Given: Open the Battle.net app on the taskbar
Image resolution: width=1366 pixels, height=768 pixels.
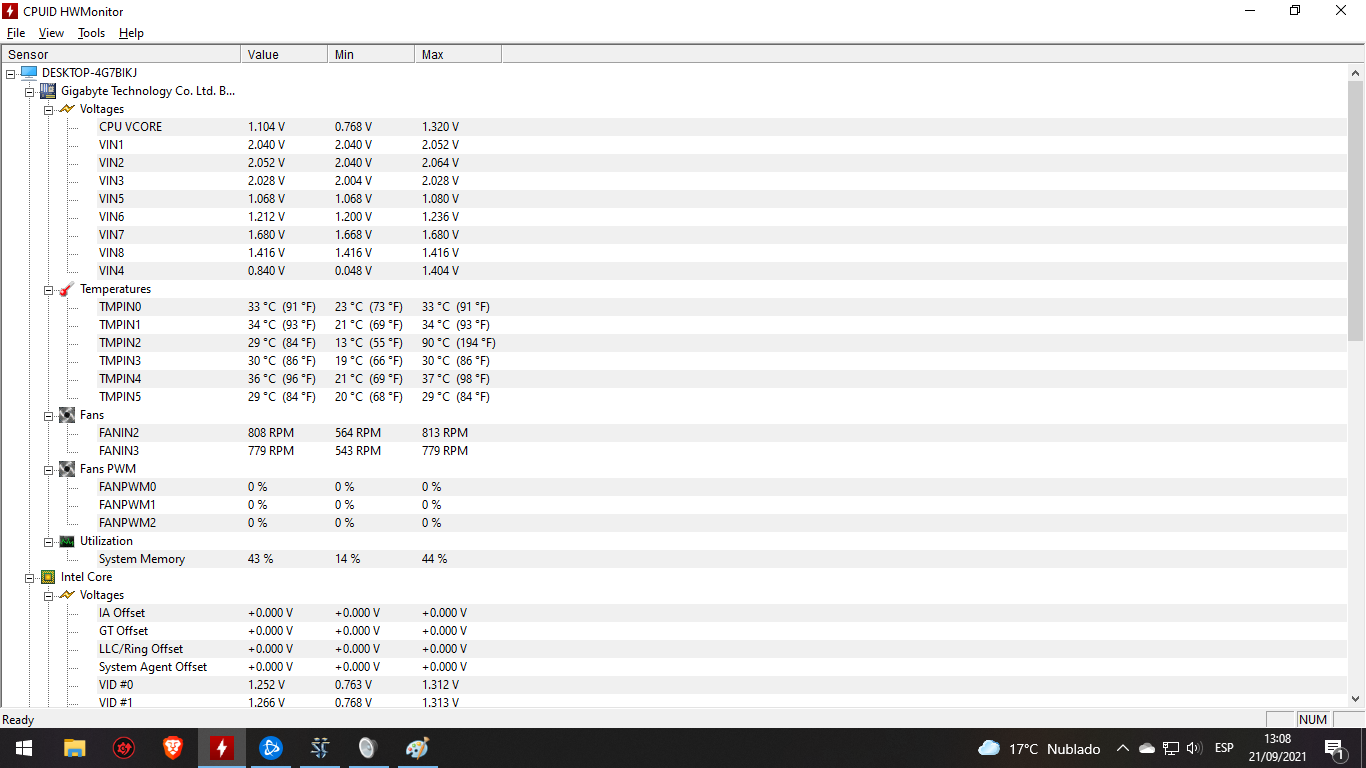Looking at the screenshot, I should tap(271, 748).
